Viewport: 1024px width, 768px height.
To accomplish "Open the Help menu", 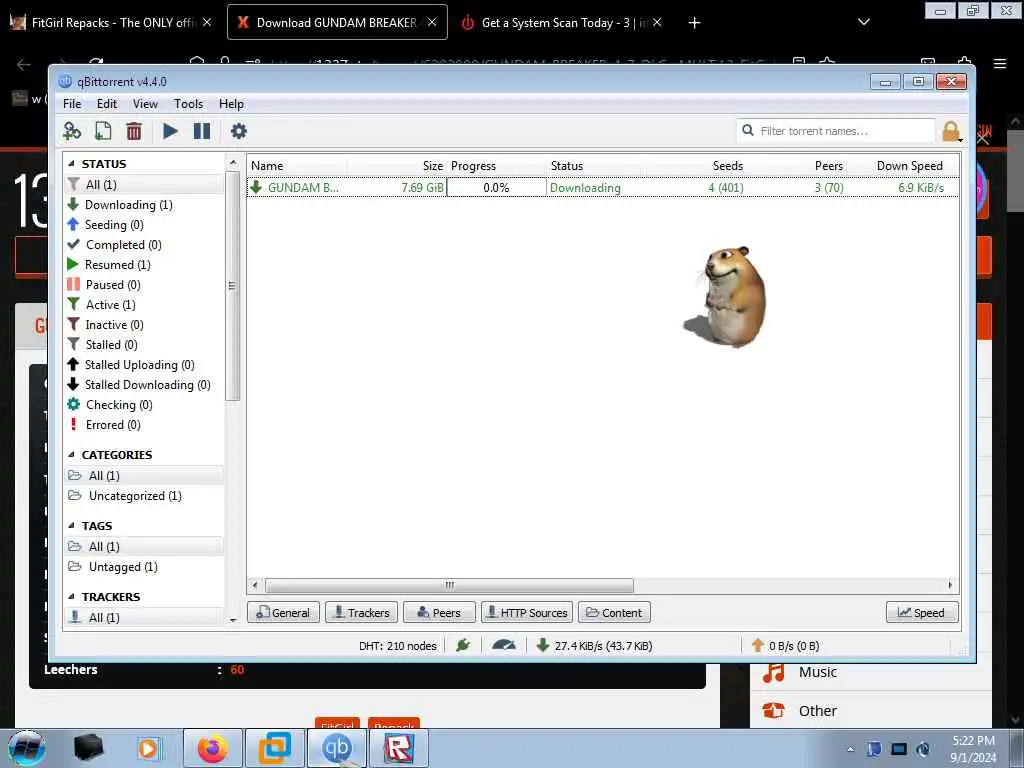I will [231, 104].
